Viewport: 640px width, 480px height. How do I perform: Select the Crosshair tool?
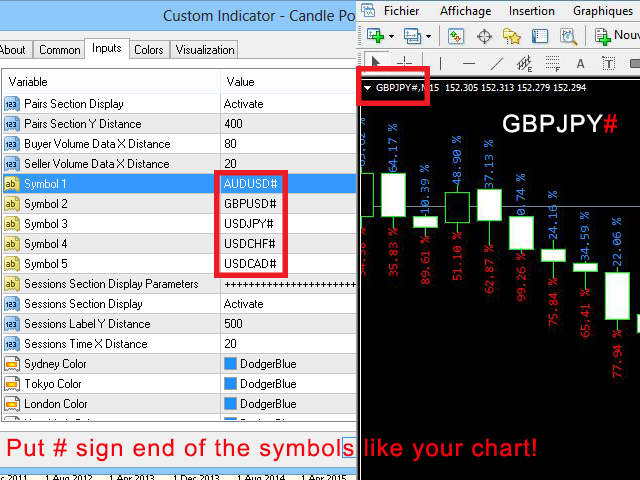click(404, 63)
